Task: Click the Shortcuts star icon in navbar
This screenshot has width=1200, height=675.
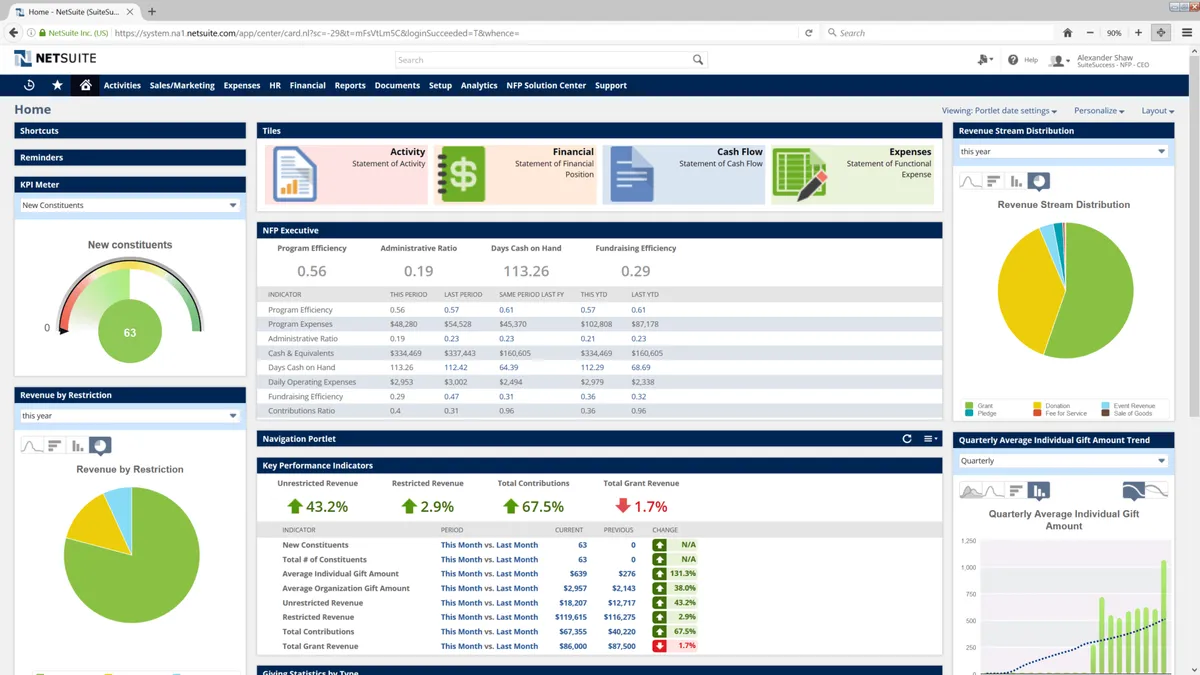Action: pos(57,85)
